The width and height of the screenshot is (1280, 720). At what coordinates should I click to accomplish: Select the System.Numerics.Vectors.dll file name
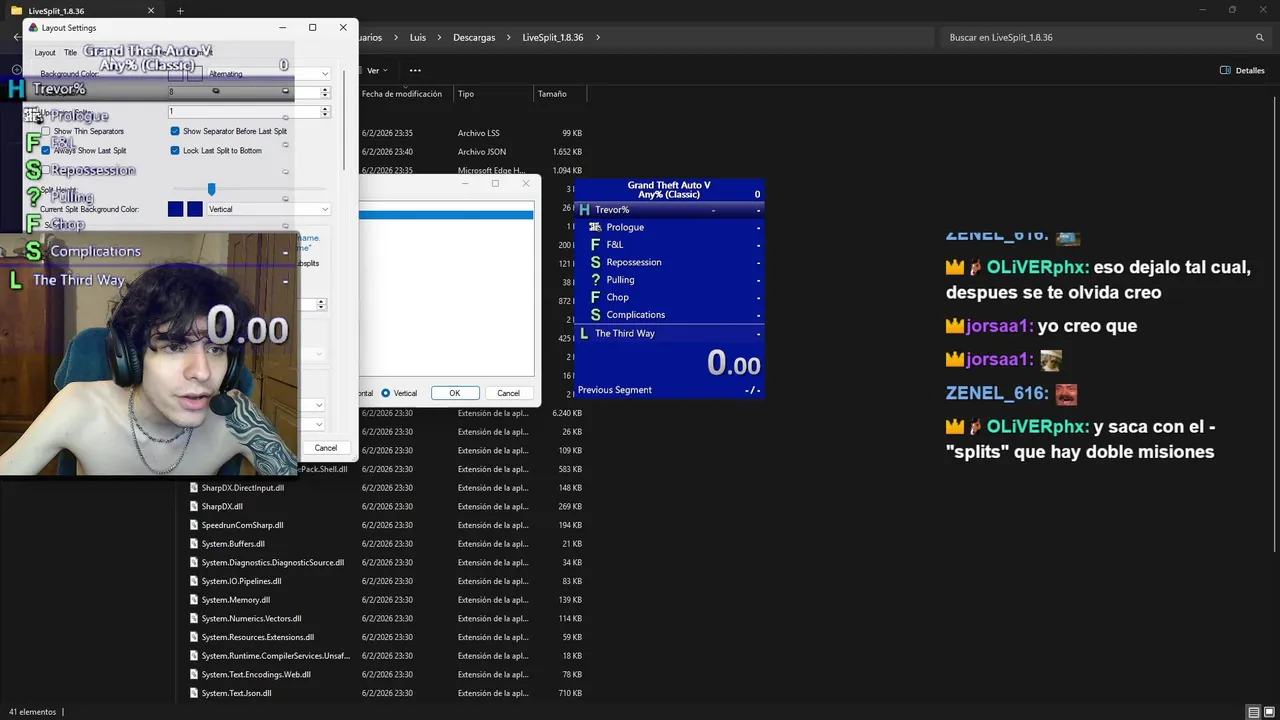251,618
